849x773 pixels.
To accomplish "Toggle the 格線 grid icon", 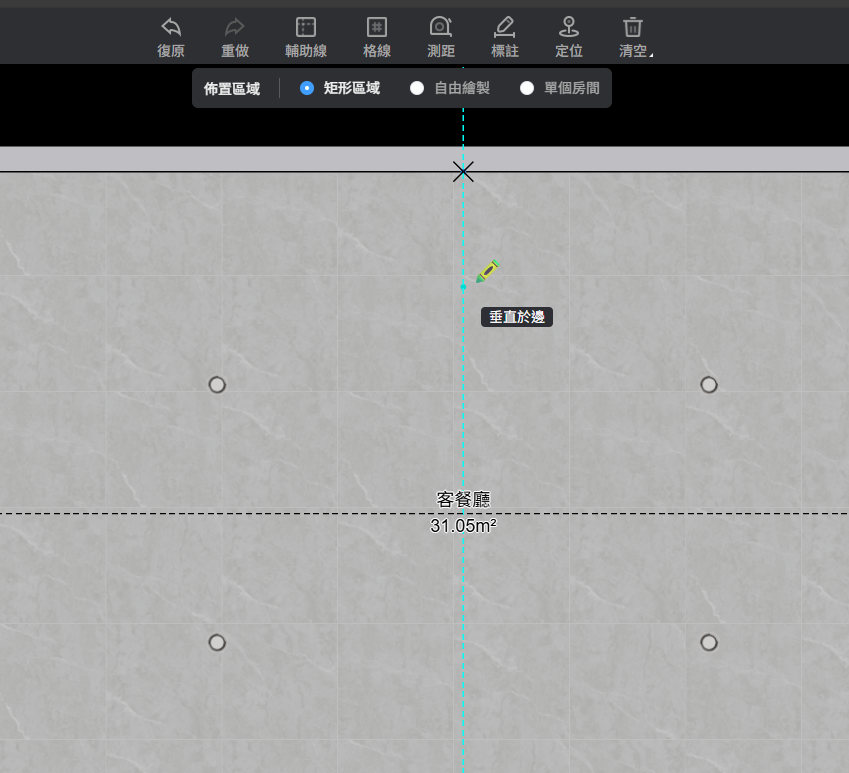I will [377, 27].
